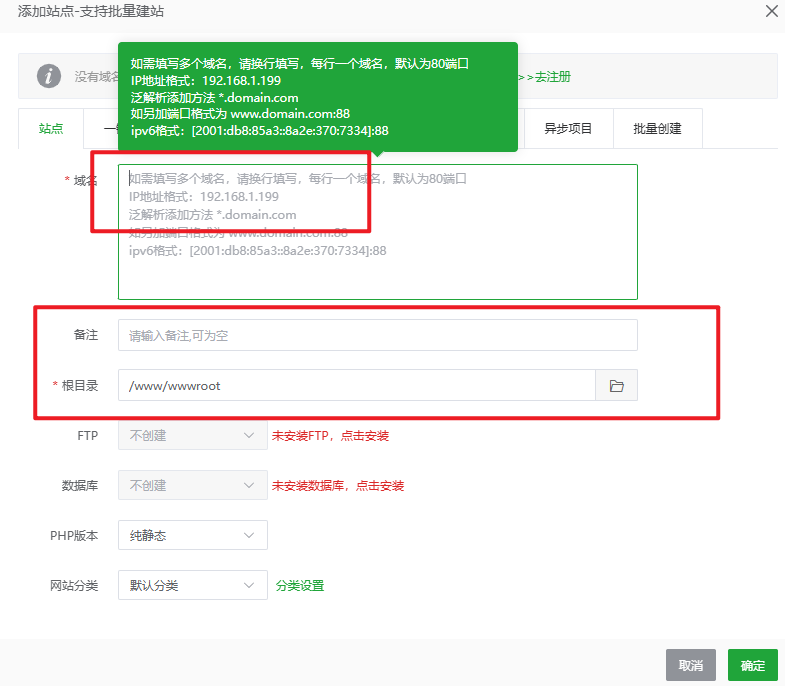Open 分类设置 category settings link
785x686 pixels.
click(x=300, y=585)
